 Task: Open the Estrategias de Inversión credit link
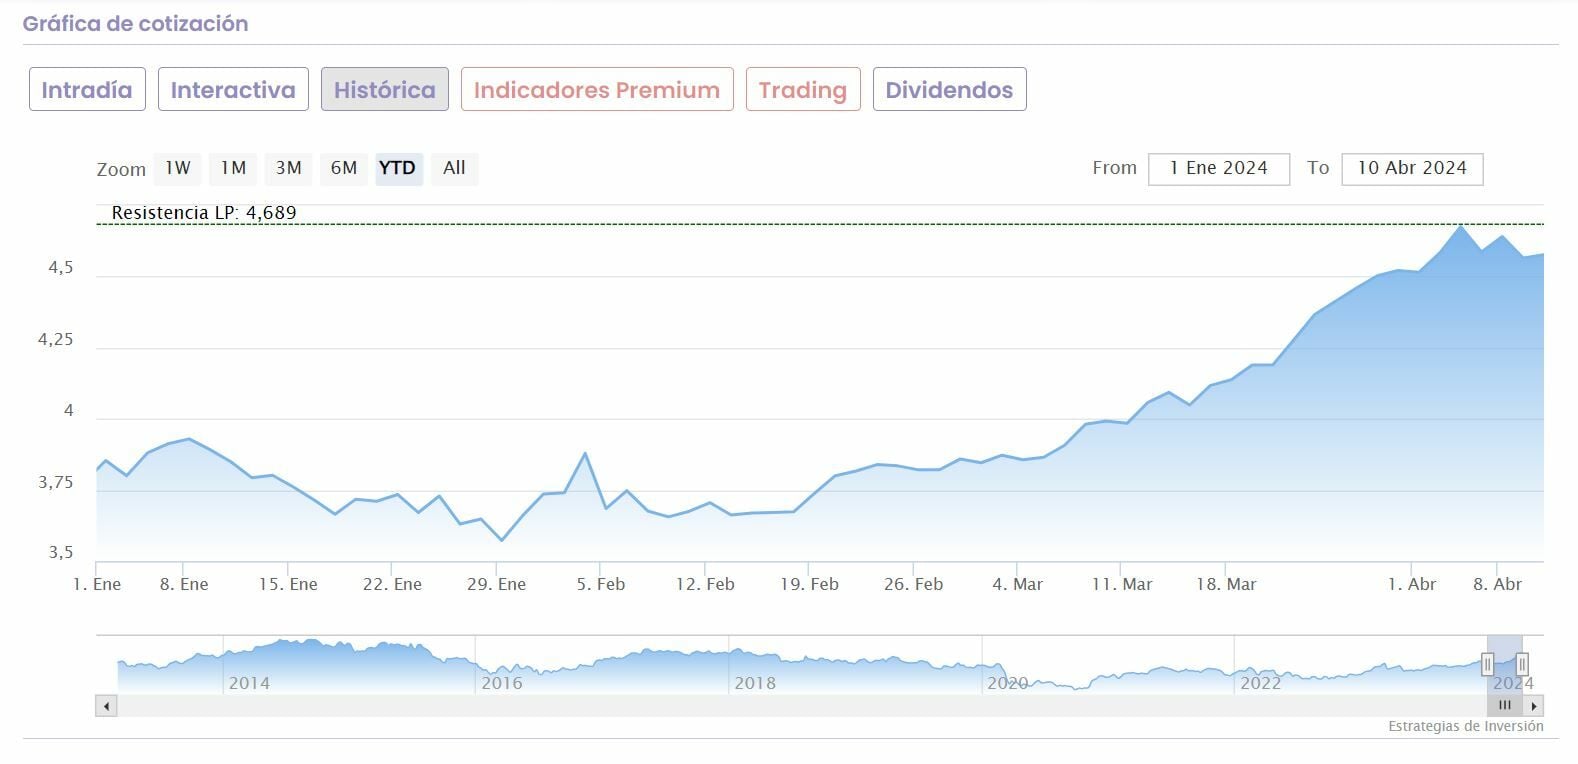1465,727
